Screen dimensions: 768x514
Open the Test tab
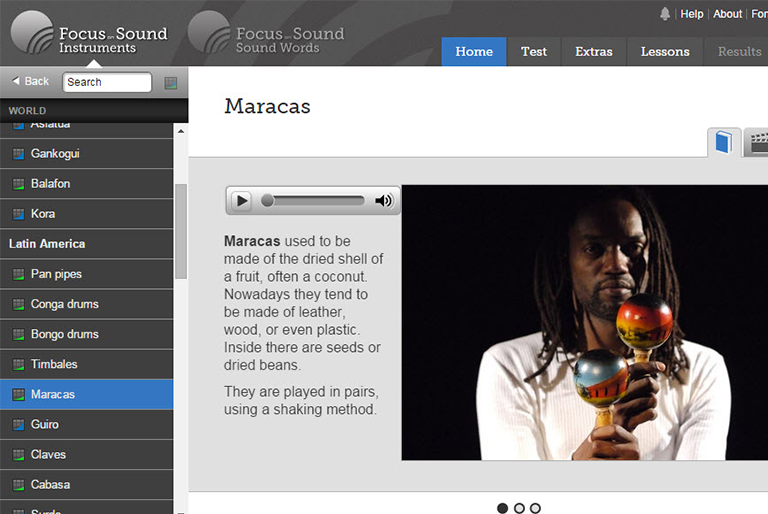point(534,52)
